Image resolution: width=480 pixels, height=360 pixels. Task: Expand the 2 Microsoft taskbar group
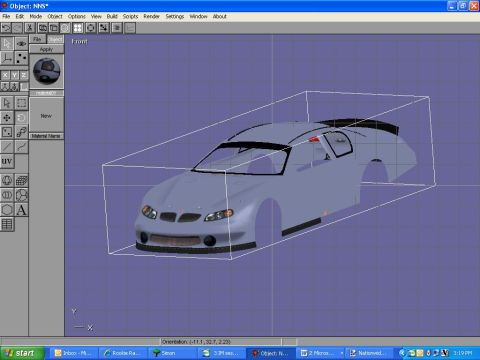(x=320, y=353)
